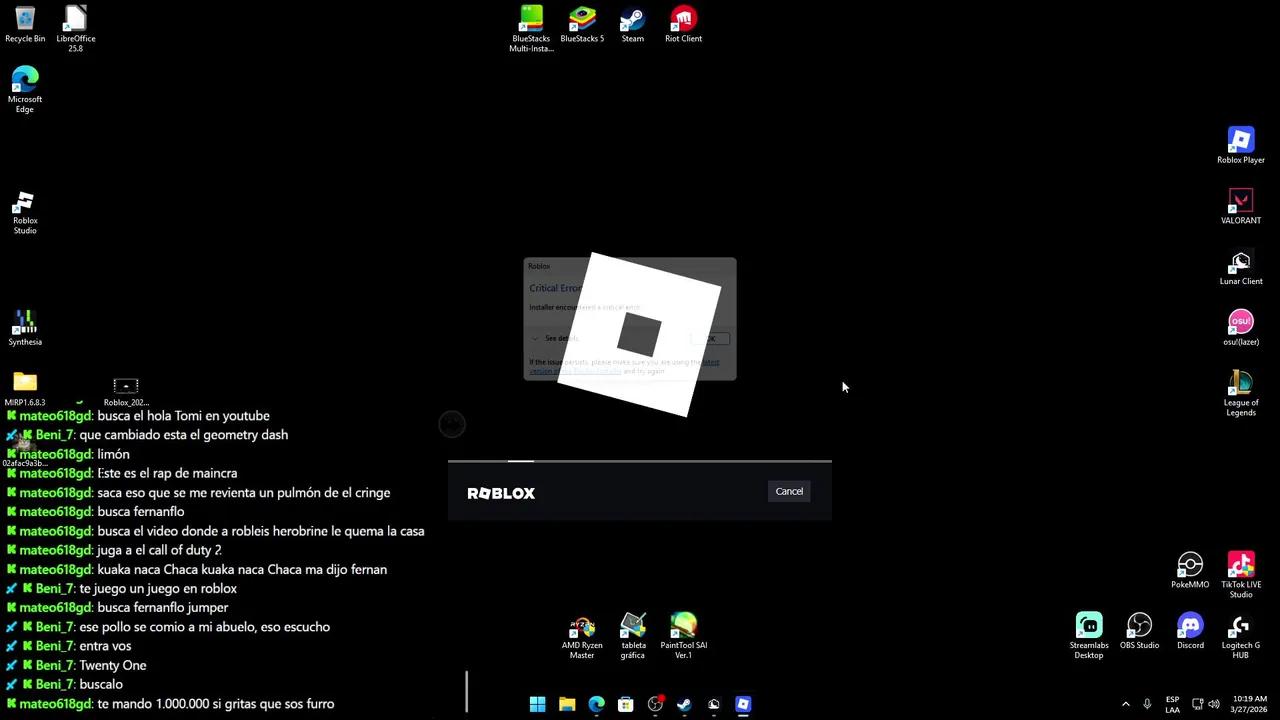
Task: Open File Explorer from the taskbar
Action: pos(567,704)
